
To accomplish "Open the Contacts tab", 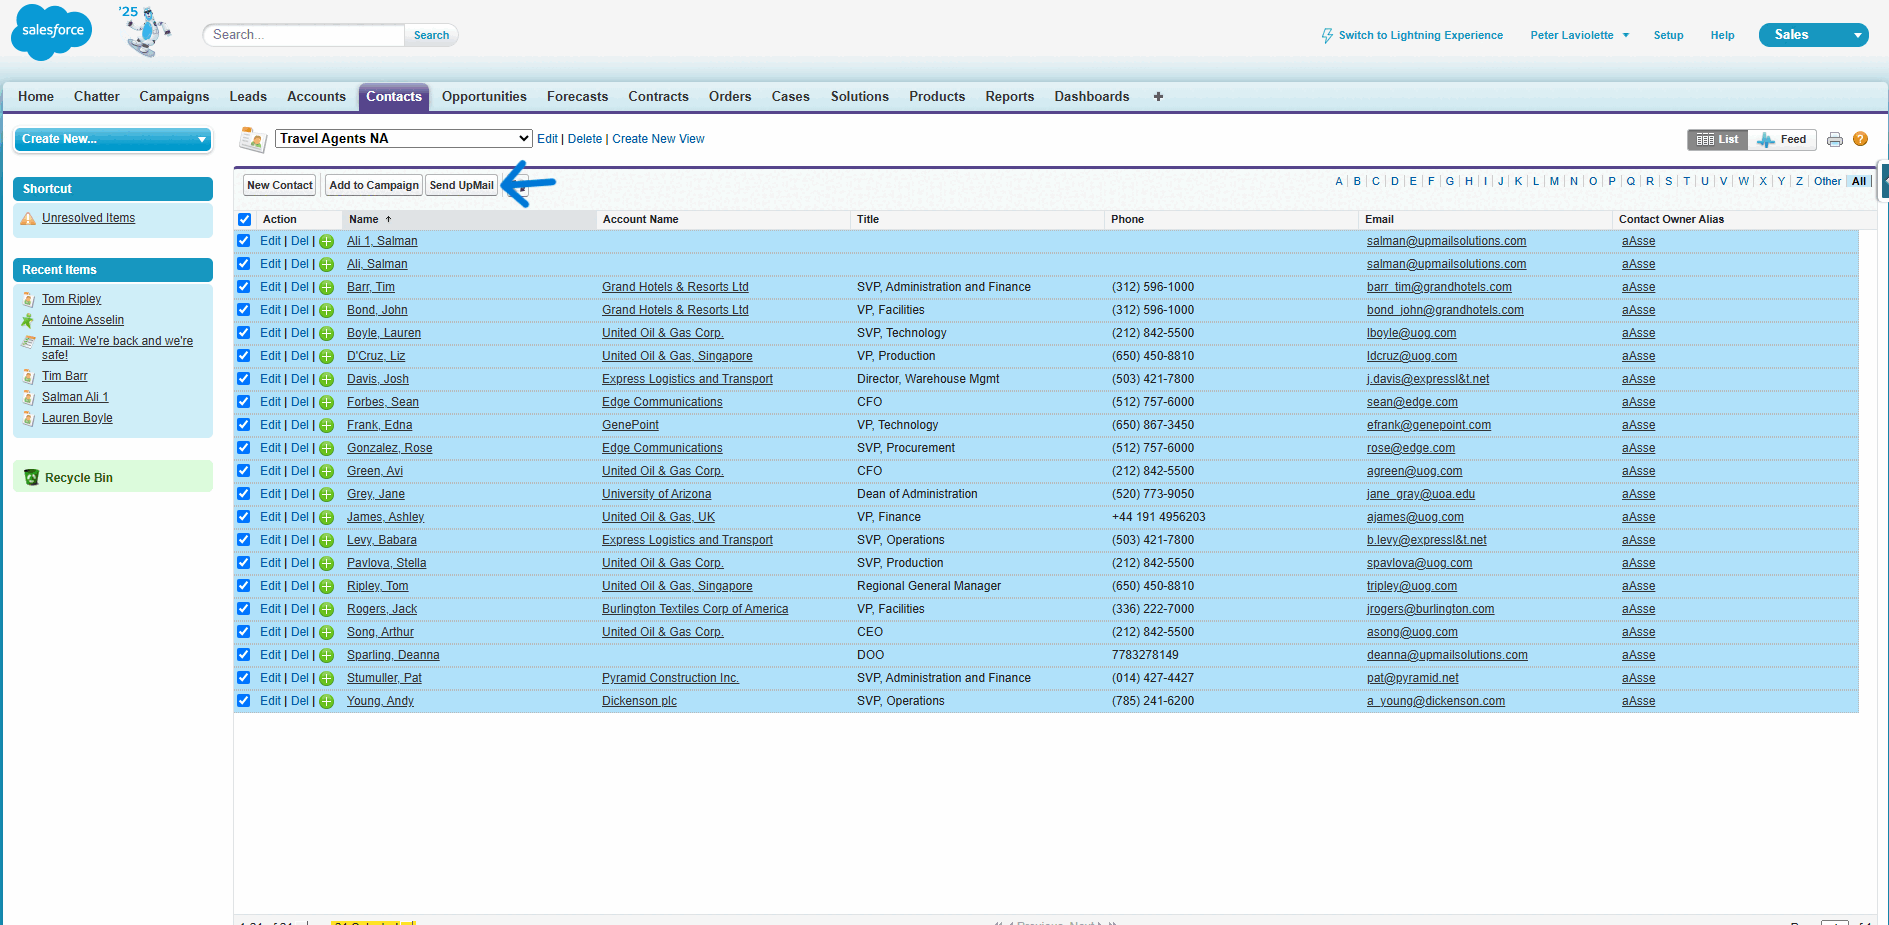I will point(394,97).
